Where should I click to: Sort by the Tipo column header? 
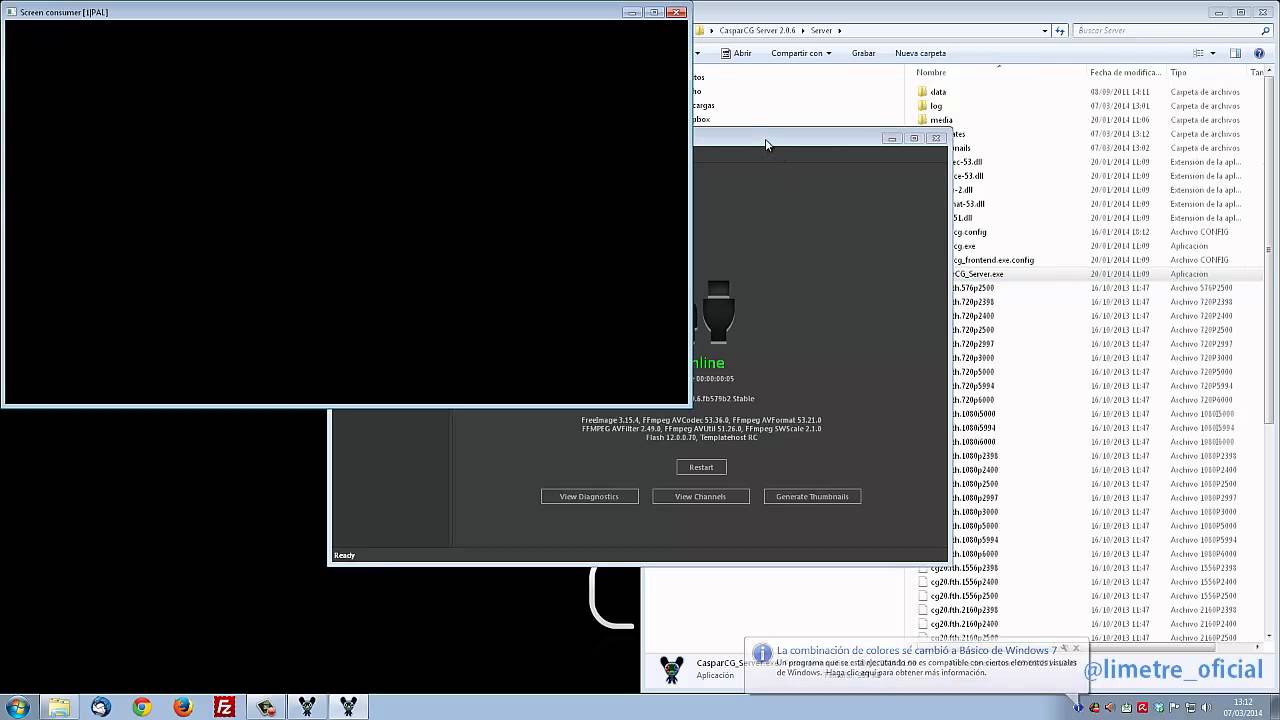1178,72
